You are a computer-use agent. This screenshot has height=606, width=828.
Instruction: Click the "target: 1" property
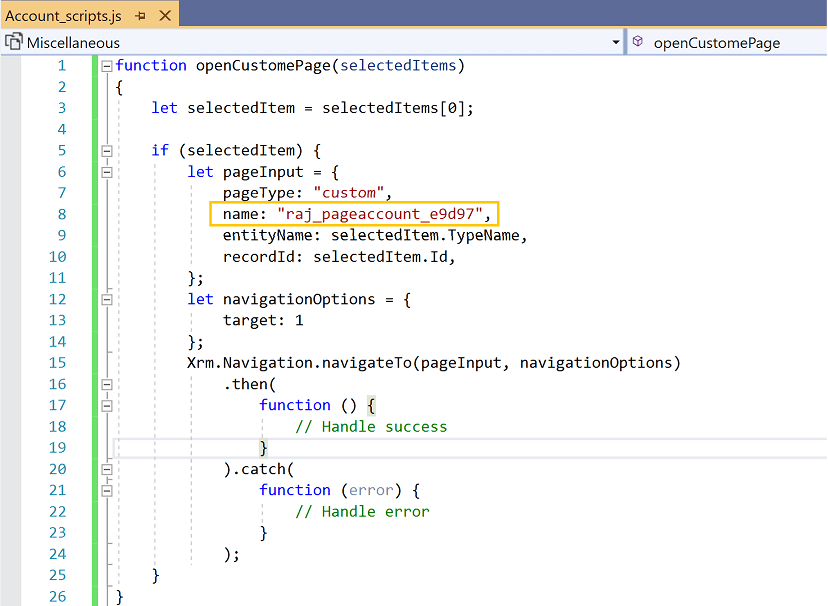[263, 320]
